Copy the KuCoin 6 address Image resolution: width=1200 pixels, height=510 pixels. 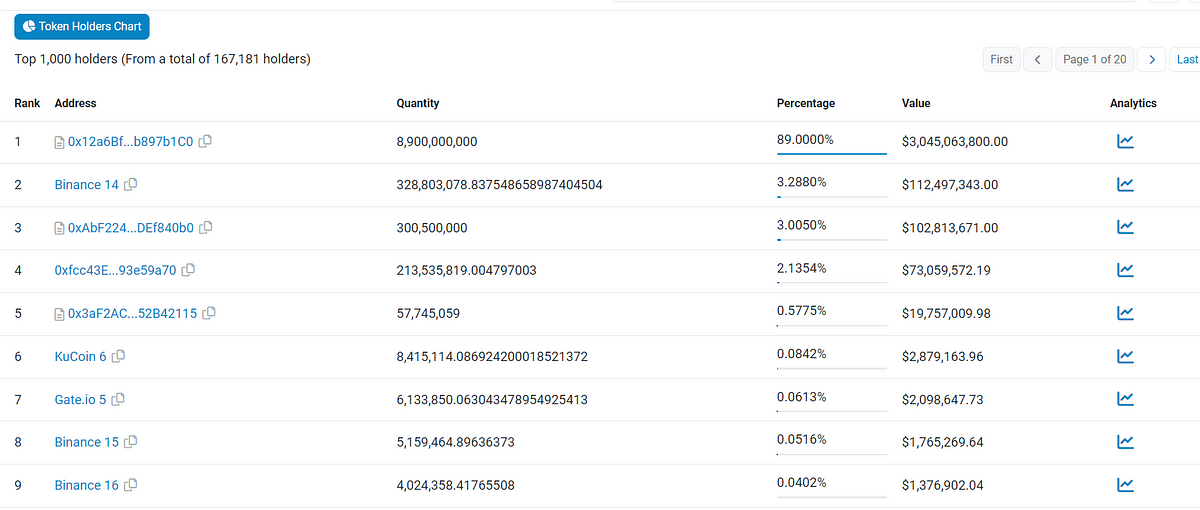(x=119, y=357)
